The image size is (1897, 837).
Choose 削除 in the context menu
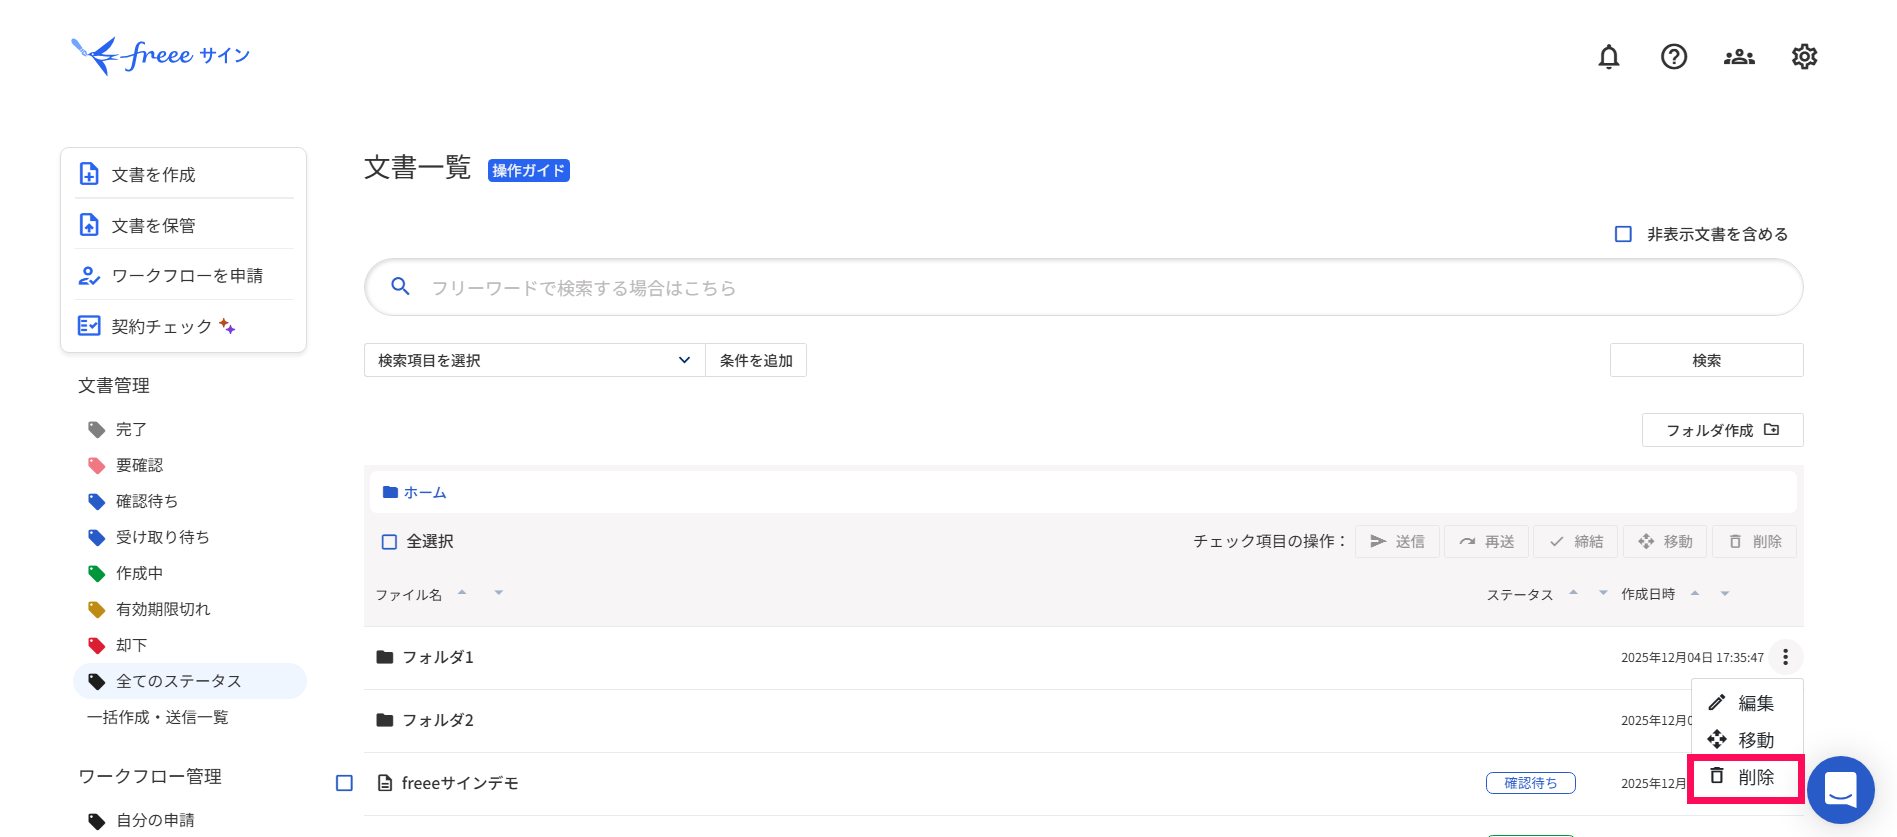click(x=1746, y=777)
